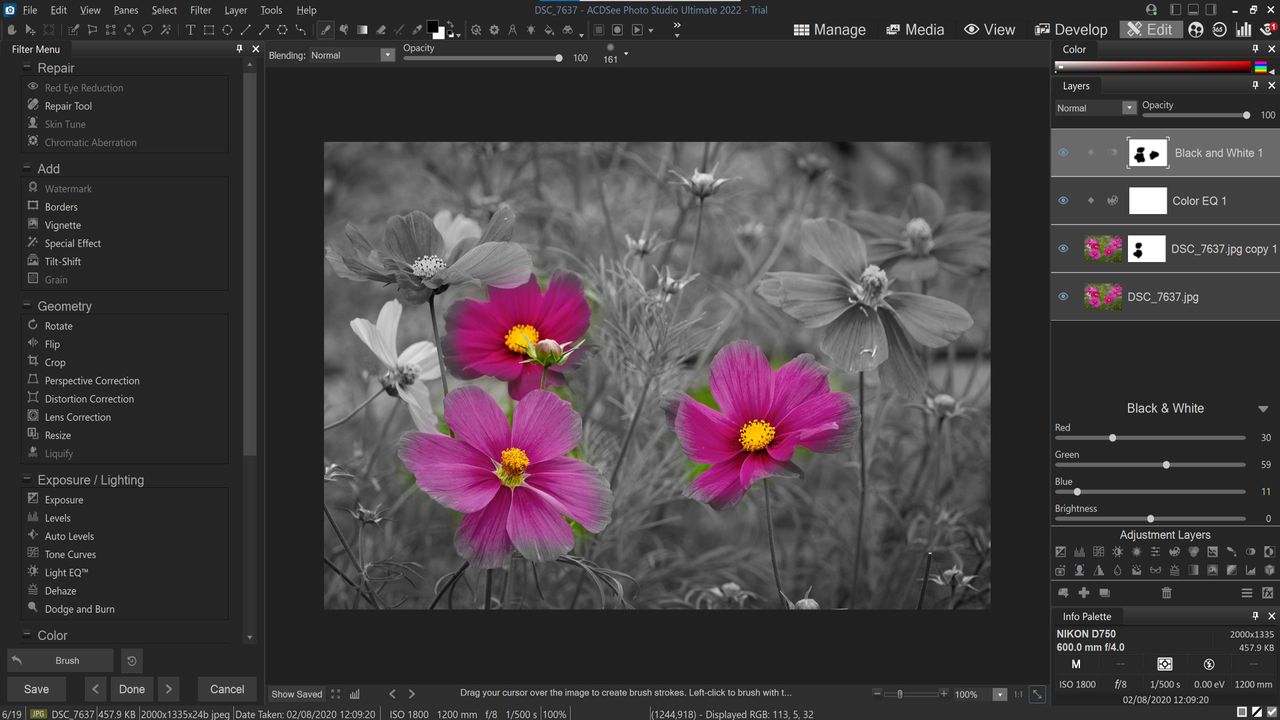Hide the Black and White 1 layer

[x=1063, y=153]
